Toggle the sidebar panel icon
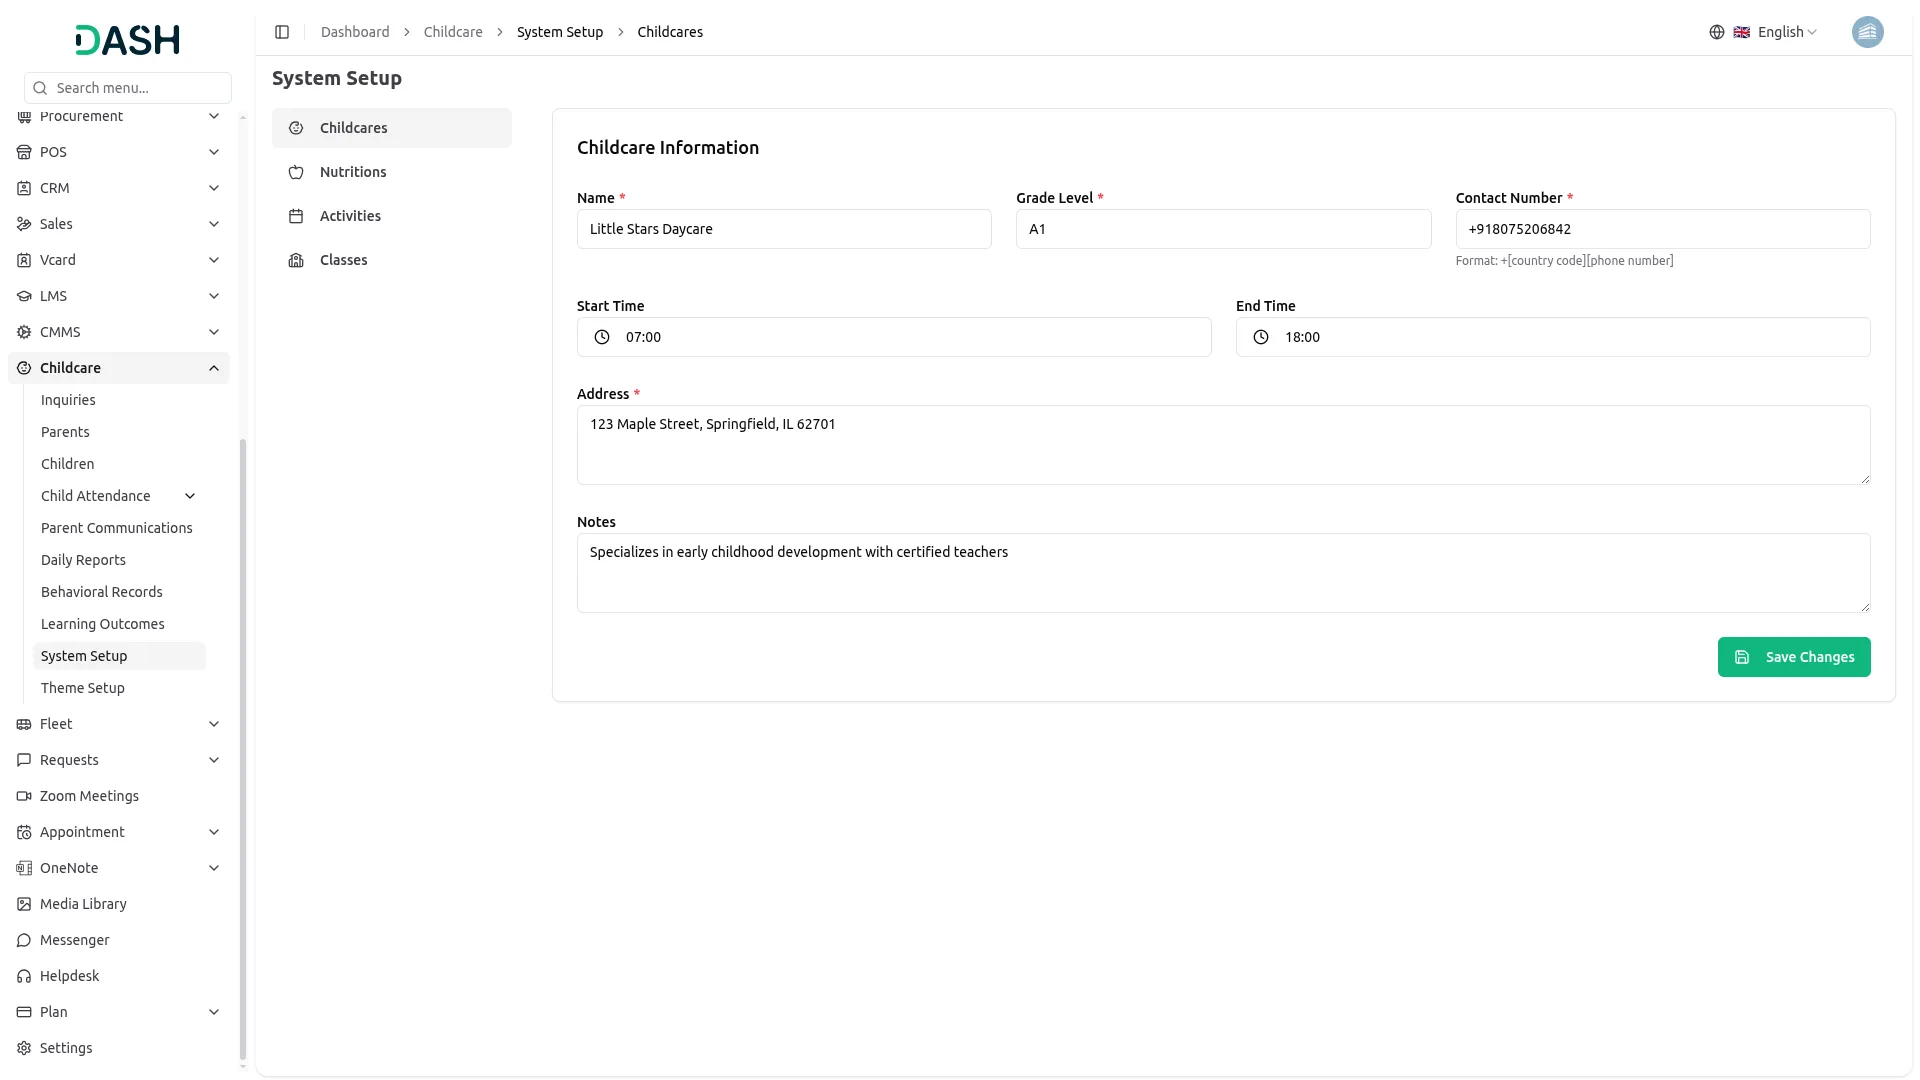 (282, 32)
